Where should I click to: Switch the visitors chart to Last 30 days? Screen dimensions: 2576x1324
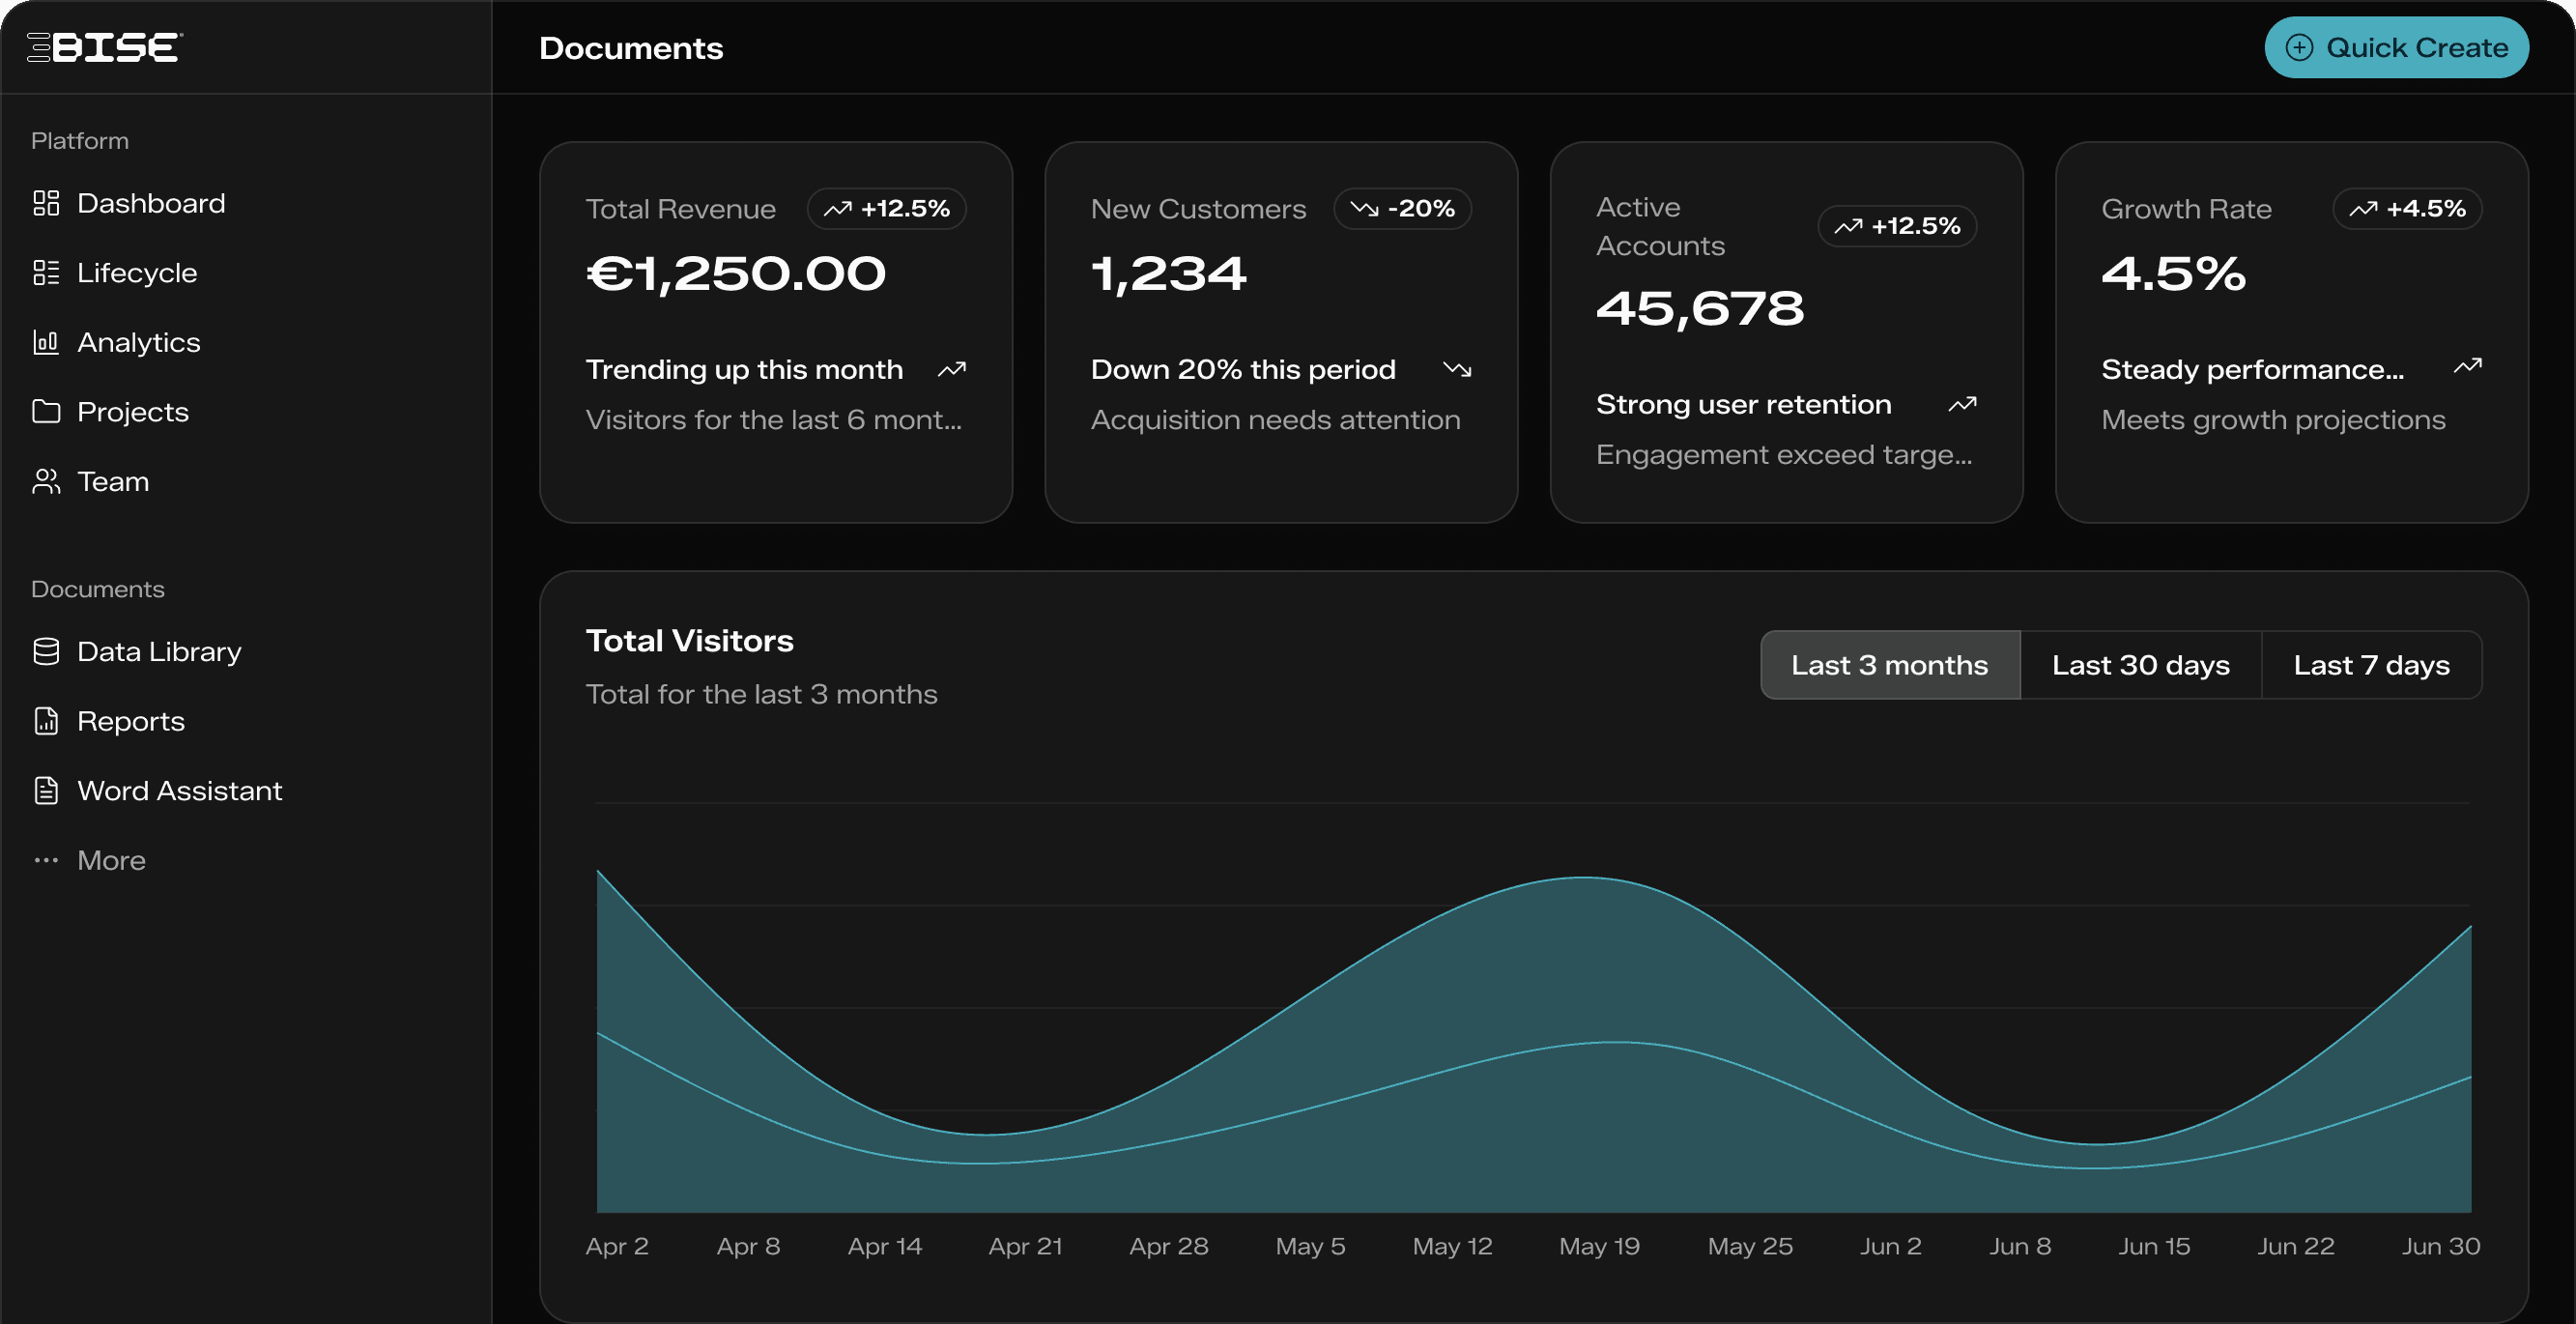(x=2140, y=664)
